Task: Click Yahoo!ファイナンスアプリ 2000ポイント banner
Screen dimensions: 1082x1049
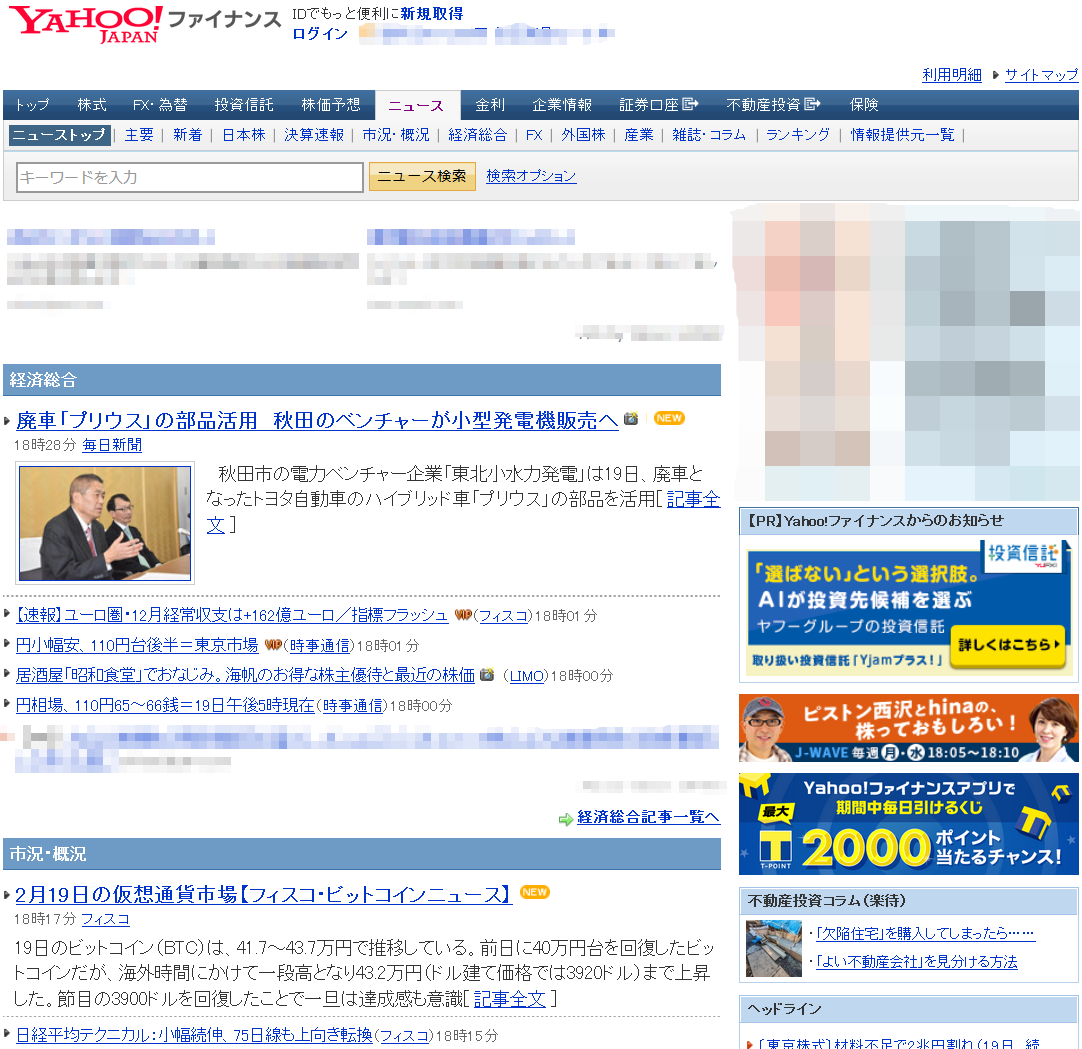Action: (x=908, y=824)
